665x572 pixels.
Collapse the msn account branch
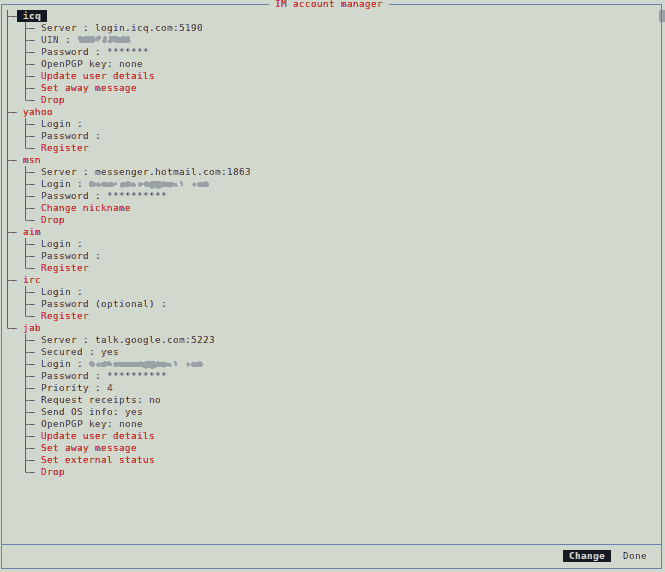[x=32, y=160]
